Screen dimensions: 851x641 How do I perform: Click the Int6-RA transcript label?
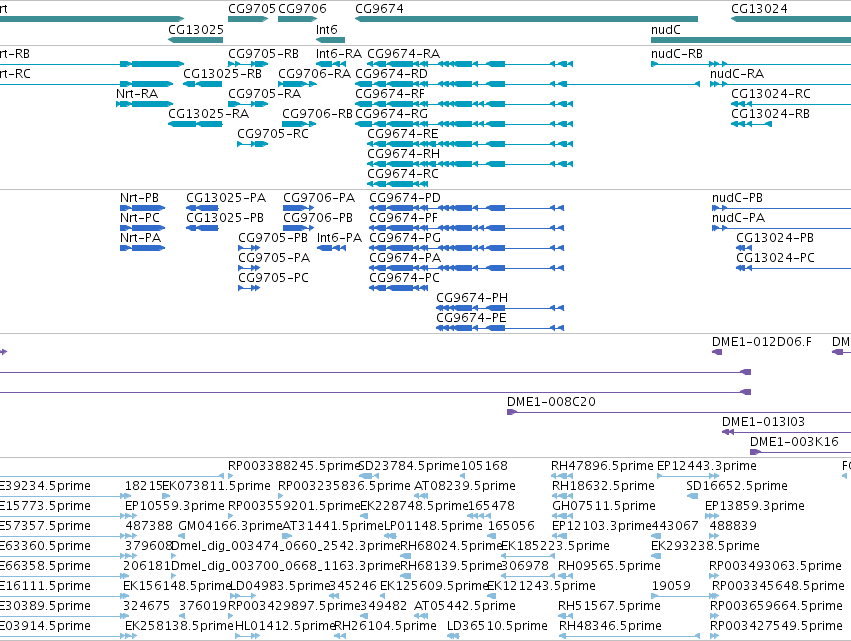pos(339,54)
